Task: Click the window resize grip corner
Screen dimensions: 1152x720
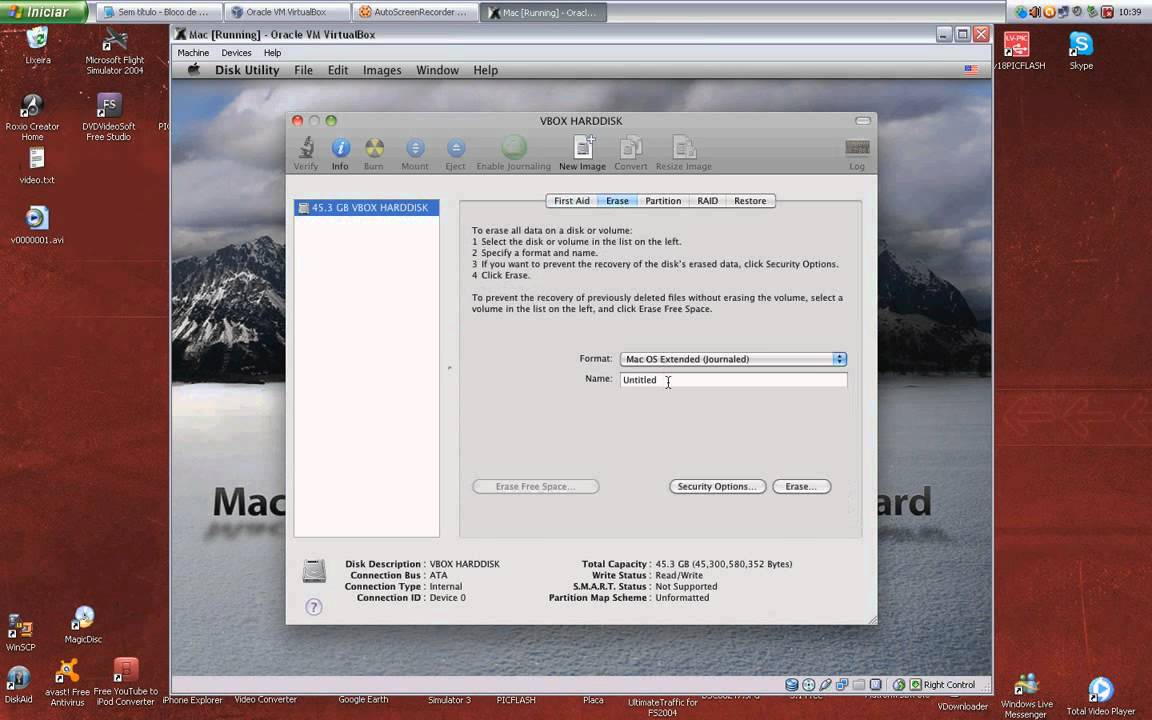Action: pos(872,620)
